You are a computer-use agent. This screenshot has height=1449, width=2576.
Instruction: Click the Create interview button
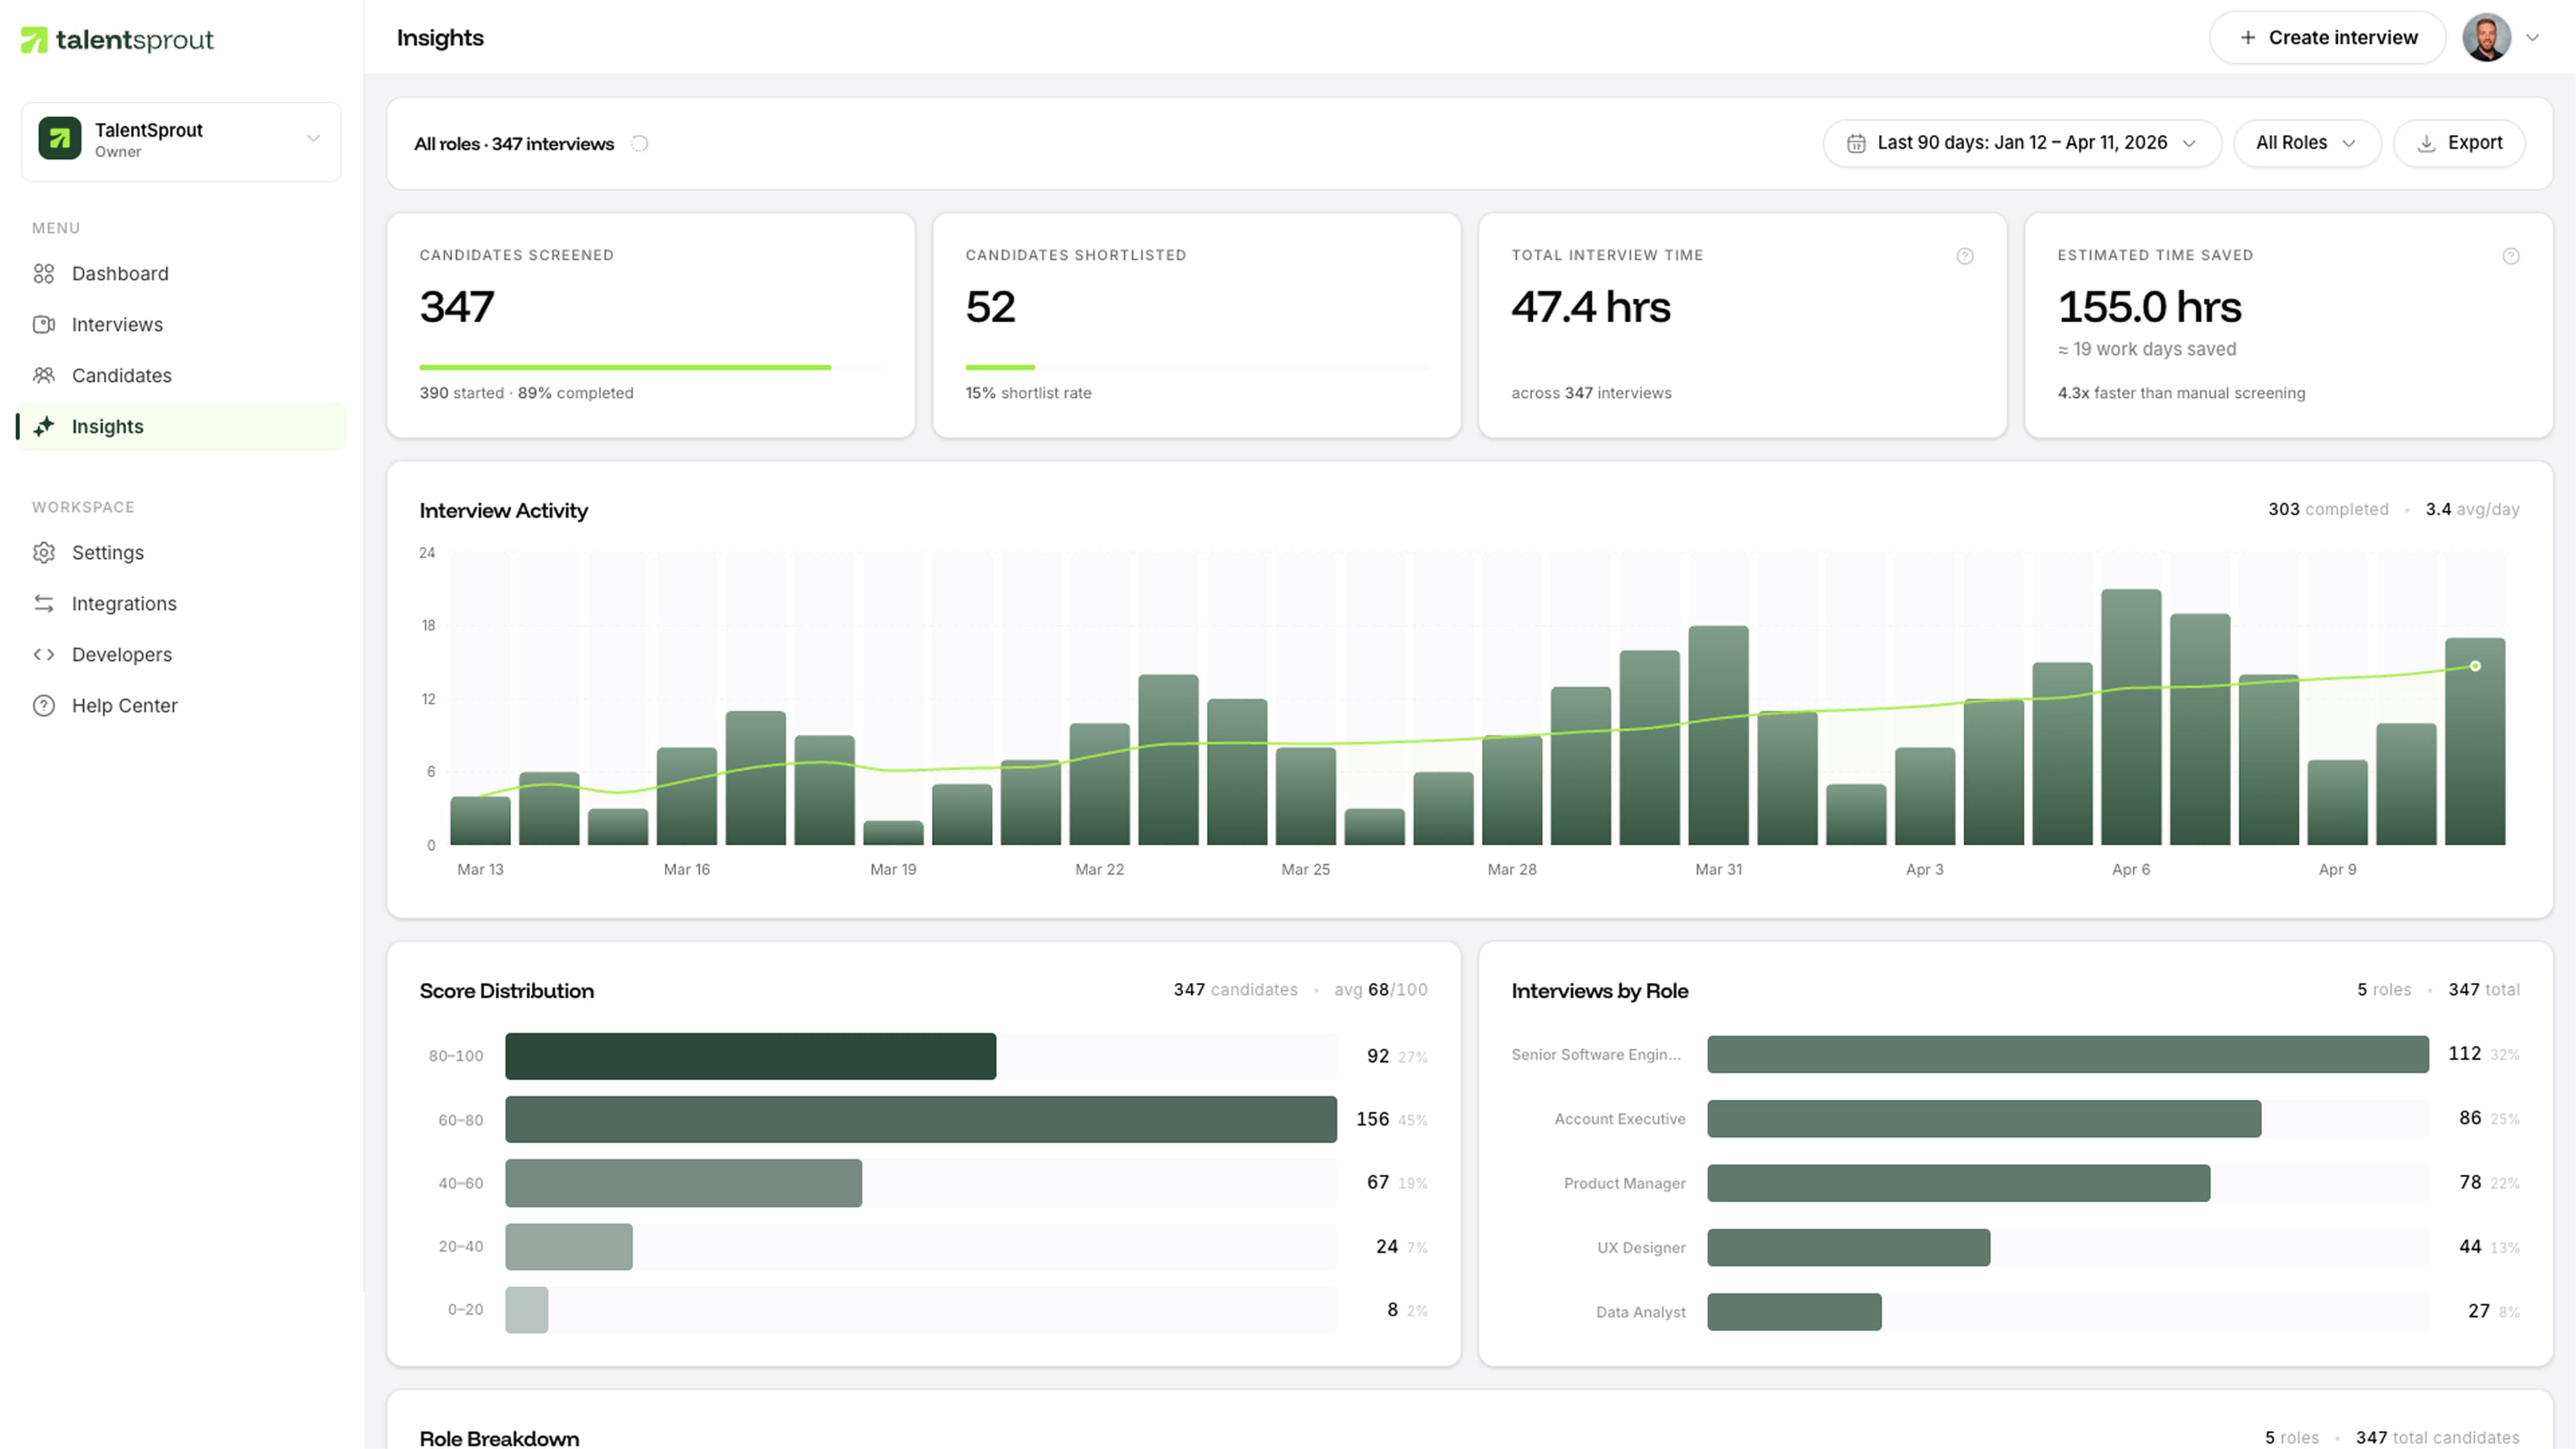pos(2327,37)
